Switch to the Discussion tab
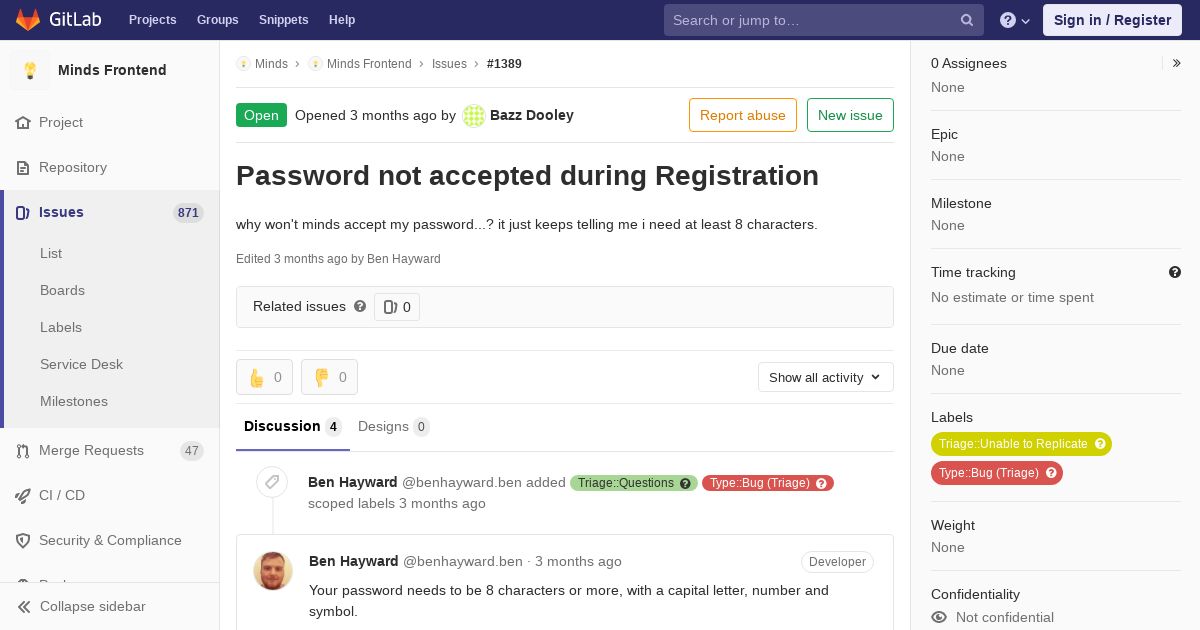 tap(293, 426)
